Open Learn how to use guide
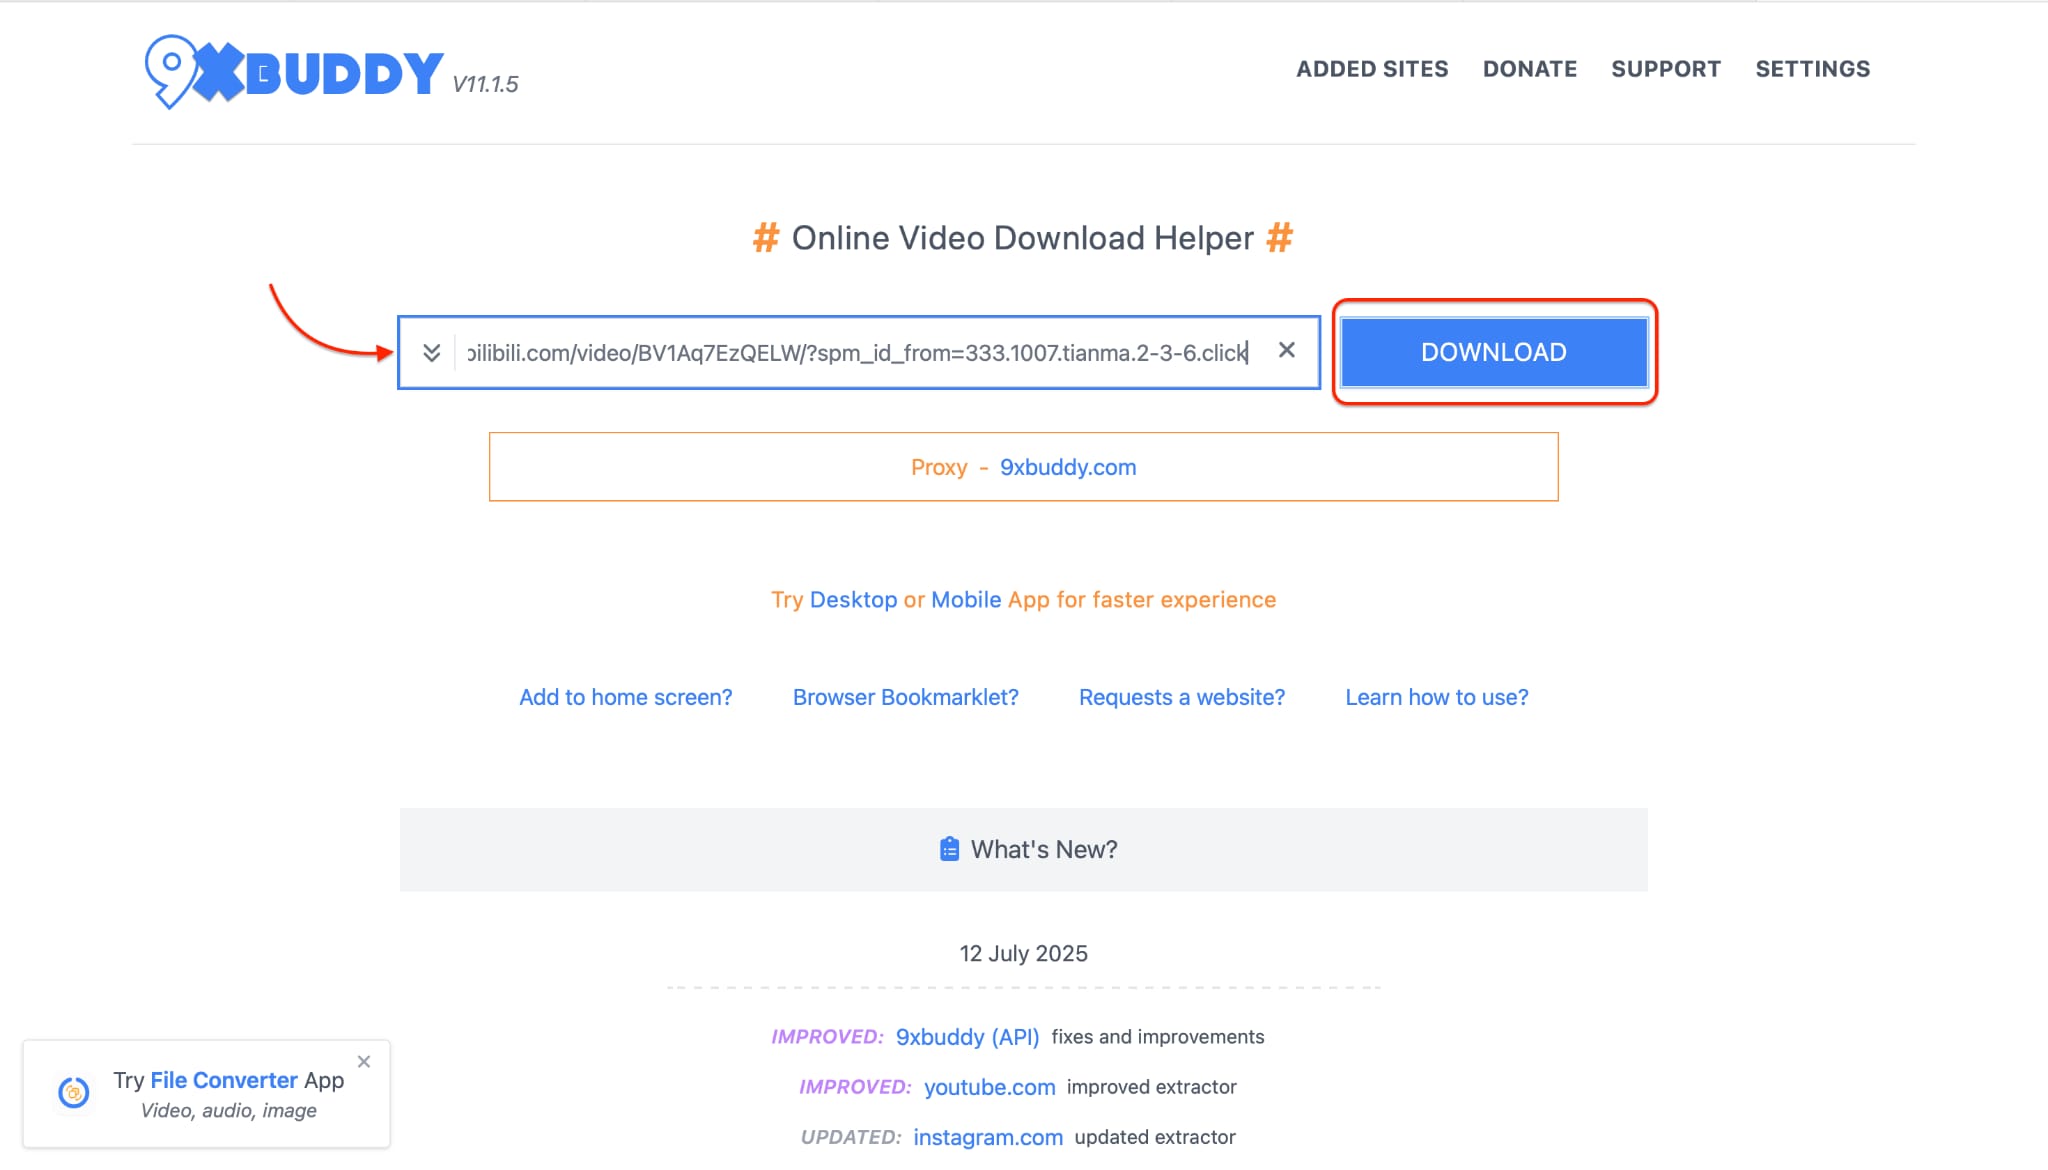 click(x=1437, y=697)
